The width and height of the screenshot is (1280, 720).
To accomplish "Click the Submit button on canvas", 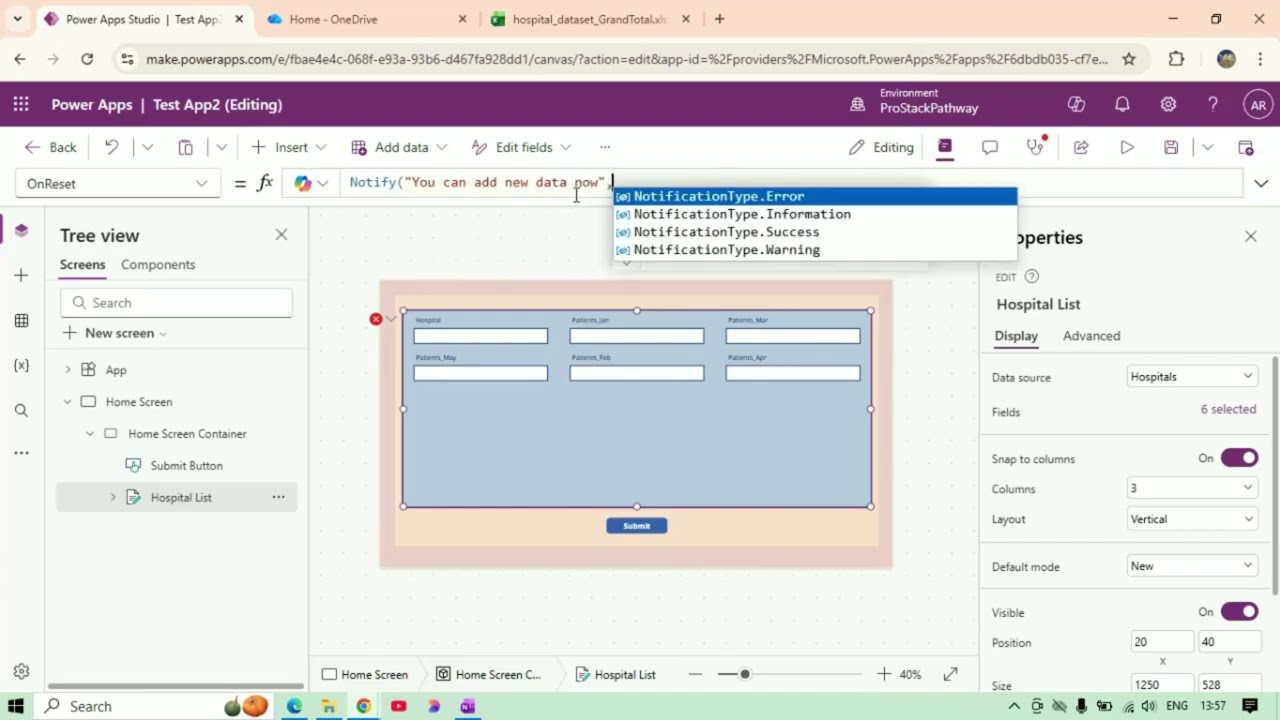I will [x=636, y=526].
